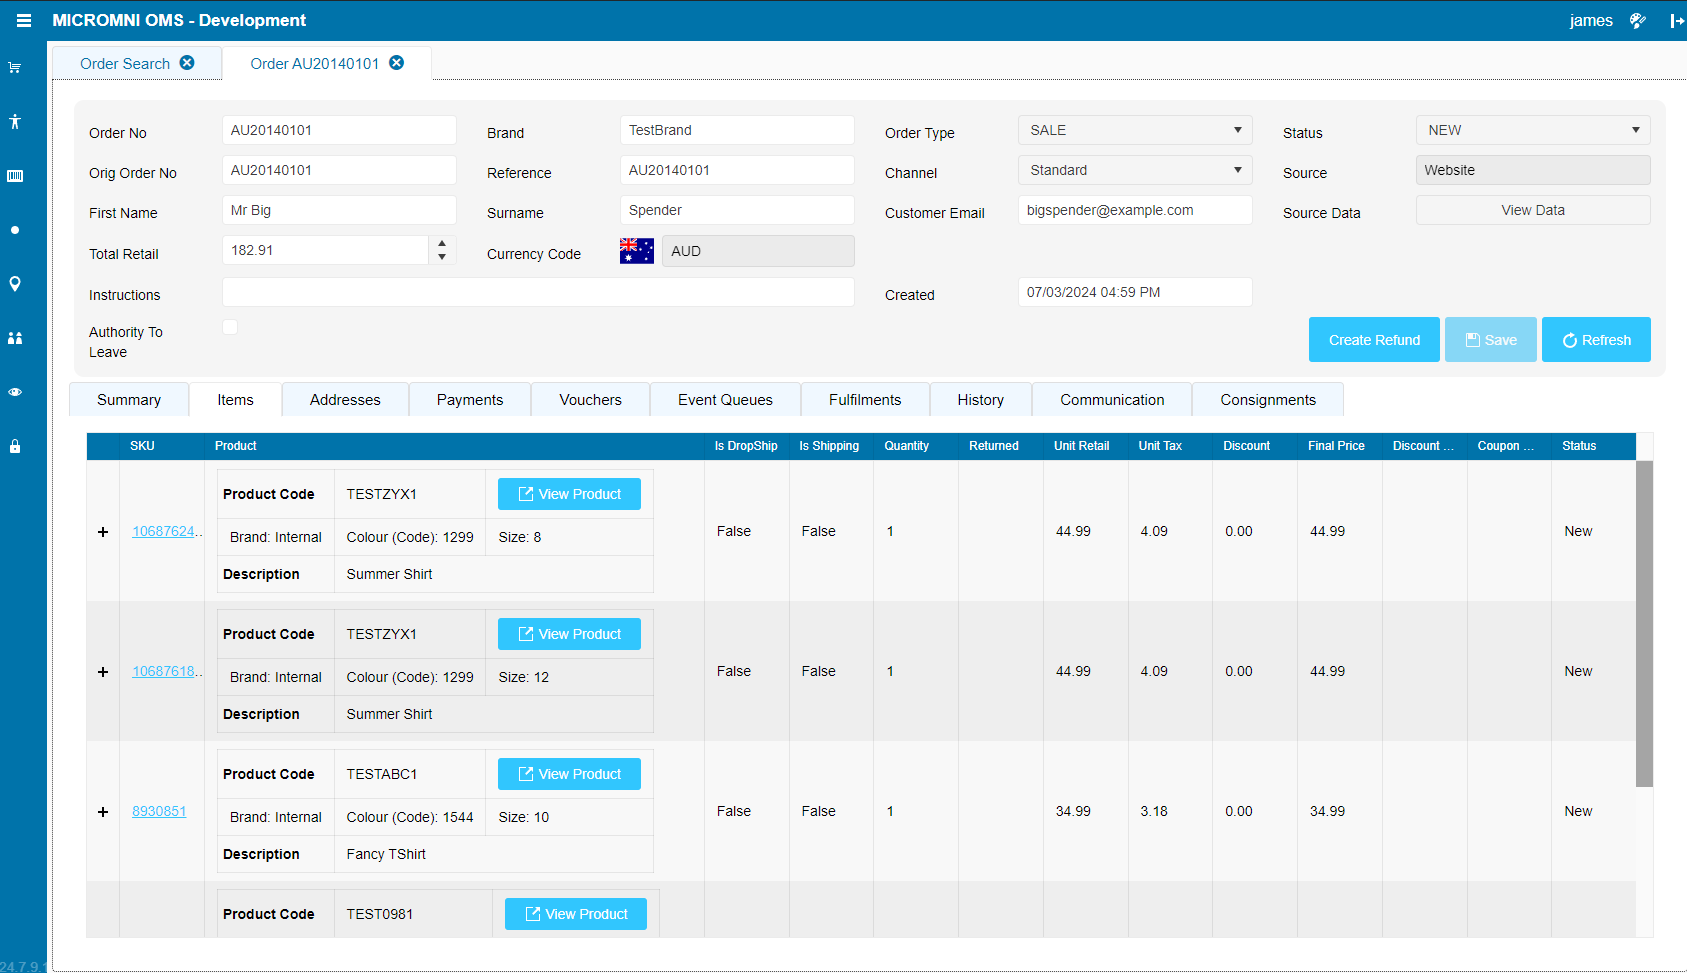Viewport: 1687px width, 973px height.
Task: Open the person figure sidebar icon
Action: click(x=15, y=122)
